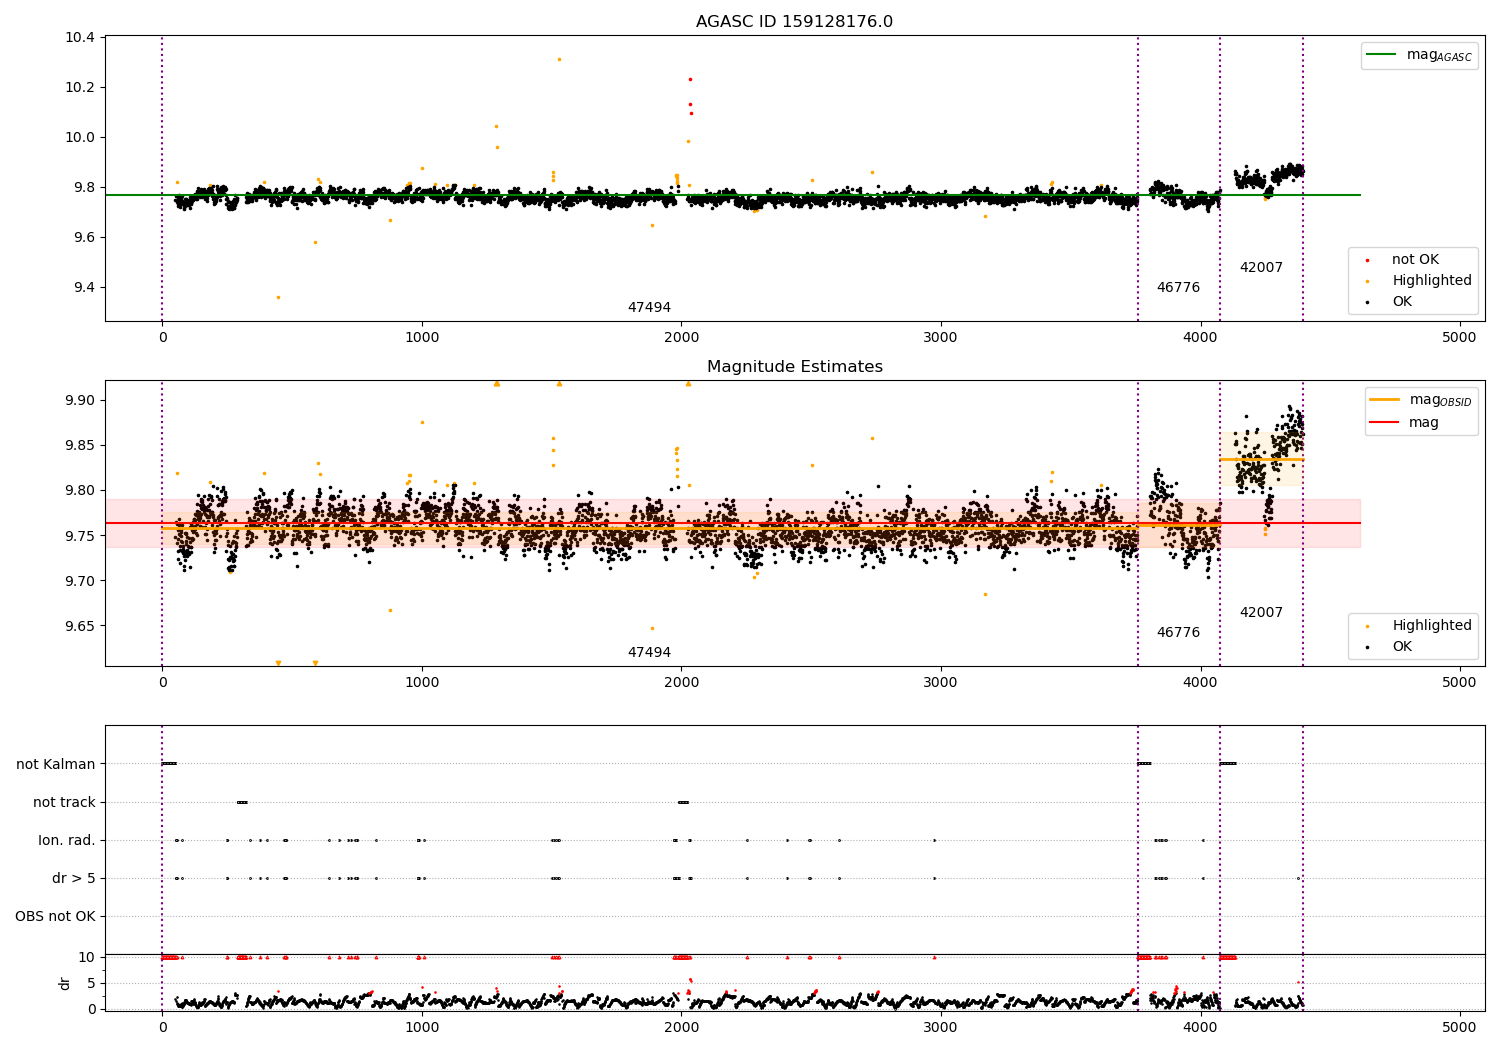This screenshot has height=1050, width=1500.
Task: Click the green mag AGASC legend line
Action: (x=1381, y=55)
